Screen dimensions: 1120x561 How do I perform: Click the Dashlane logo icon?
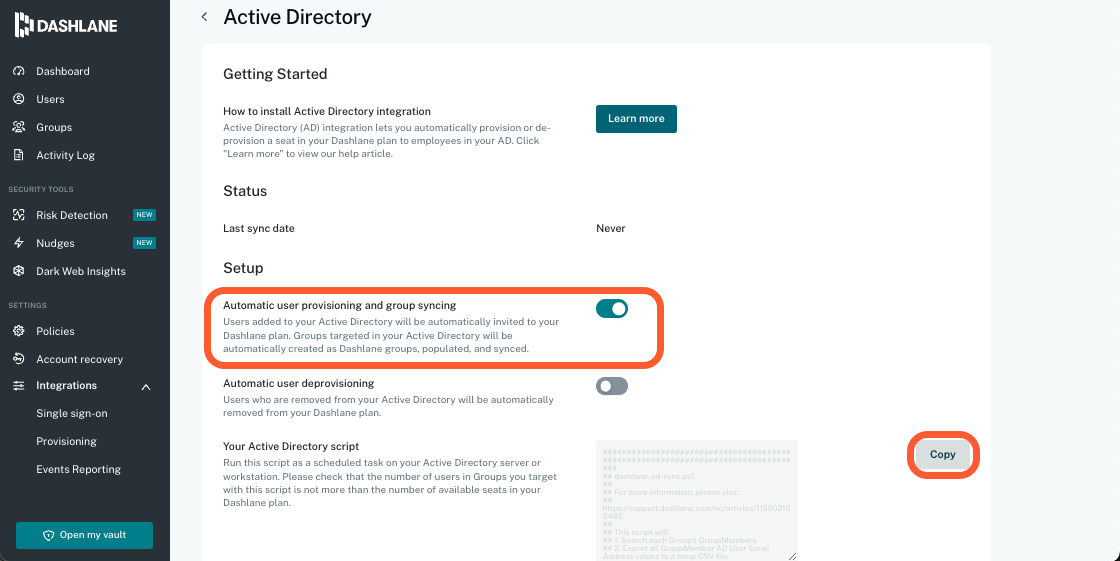(x=24, y=26)
